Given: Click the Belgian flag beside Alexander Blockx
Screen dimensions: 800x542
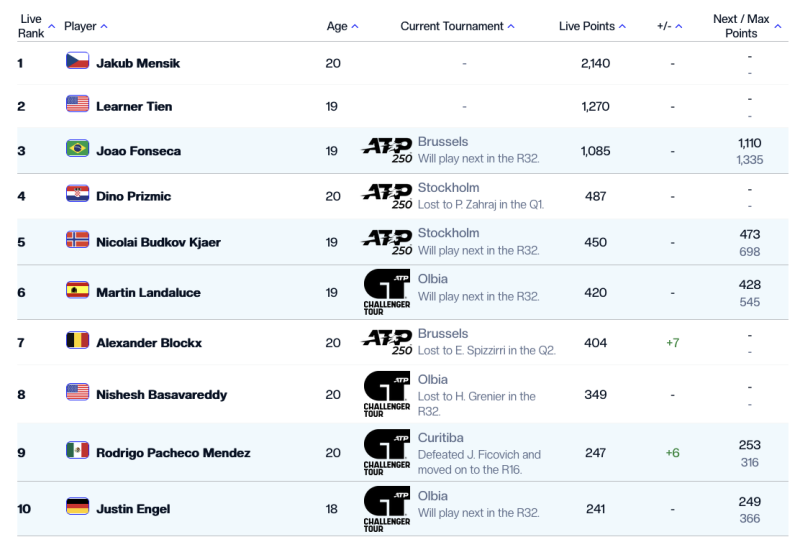Looking at the screenshot, I should coord(77,341).
